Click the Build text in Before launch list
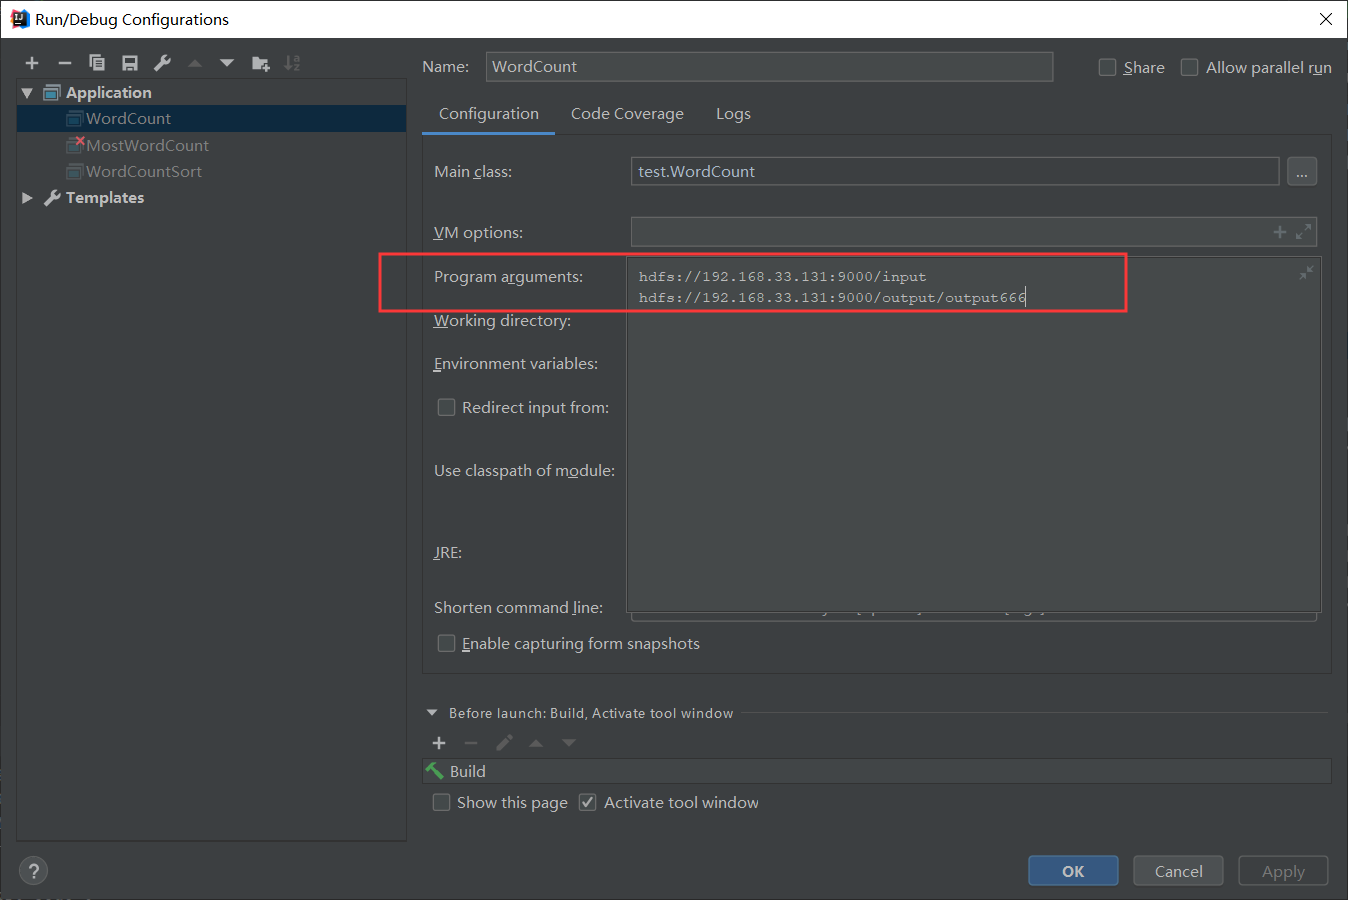 coord(468,771)
